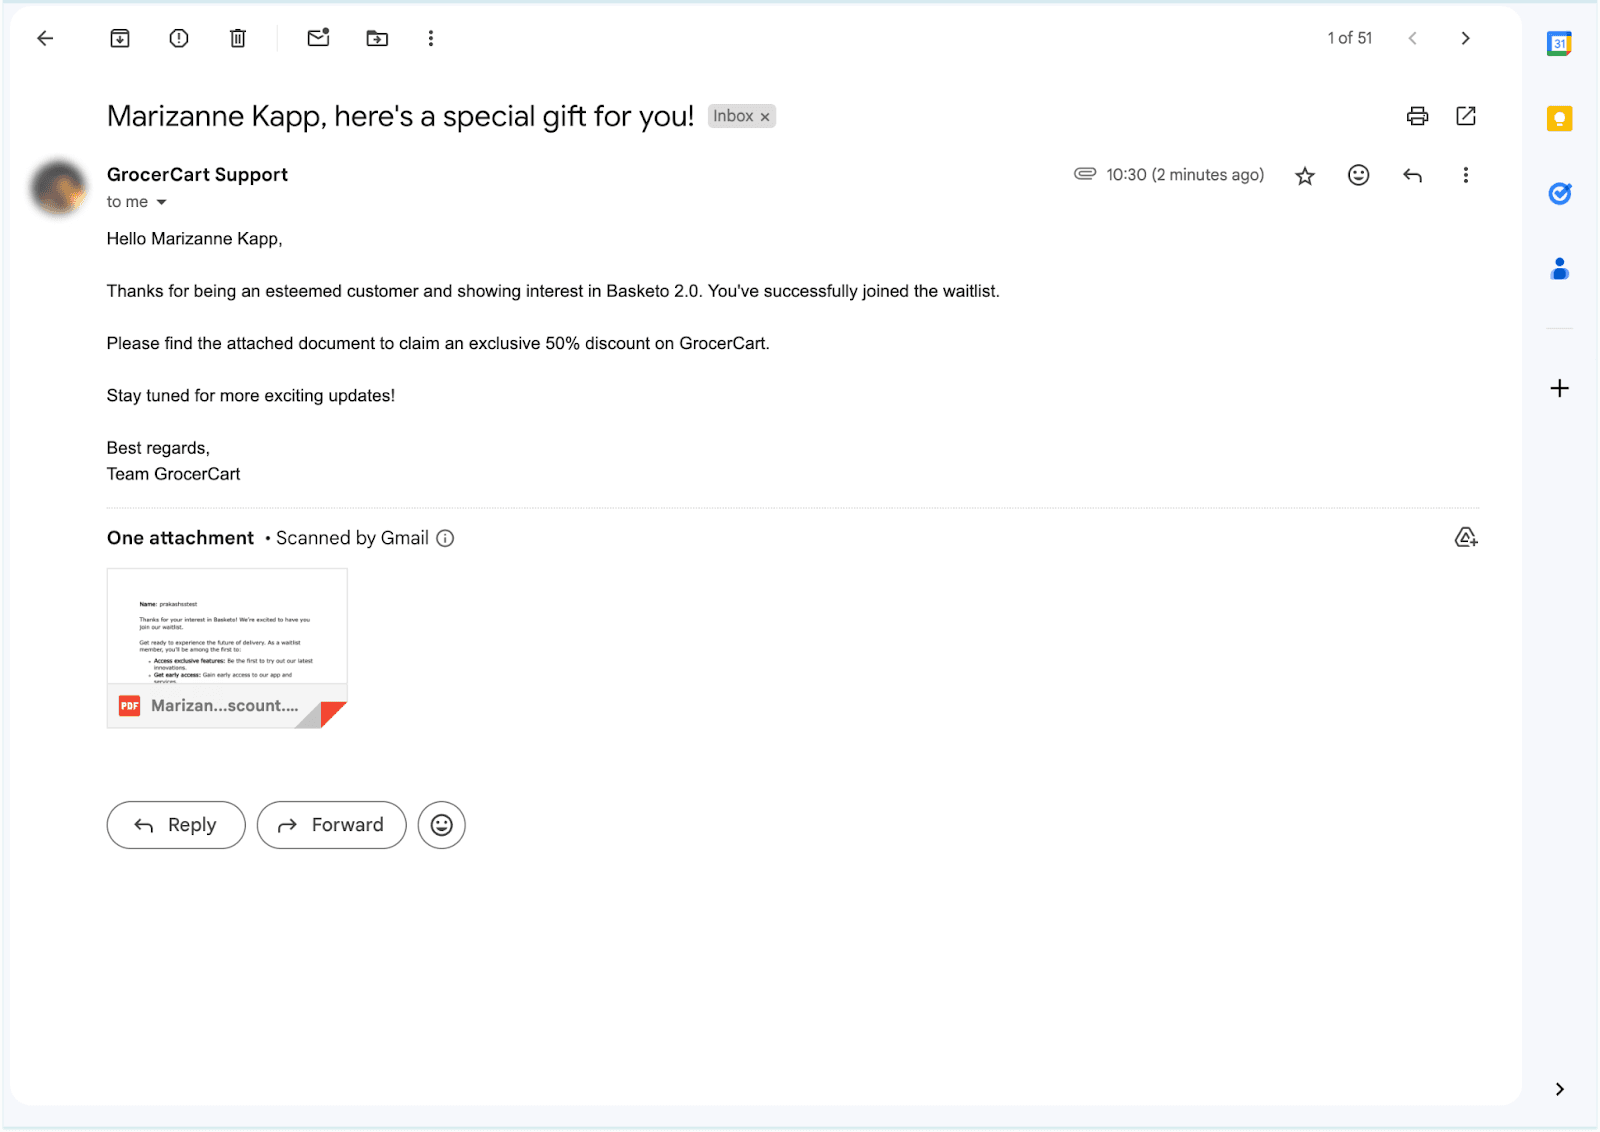
Task: Forward this email
Action: (331, 825)
